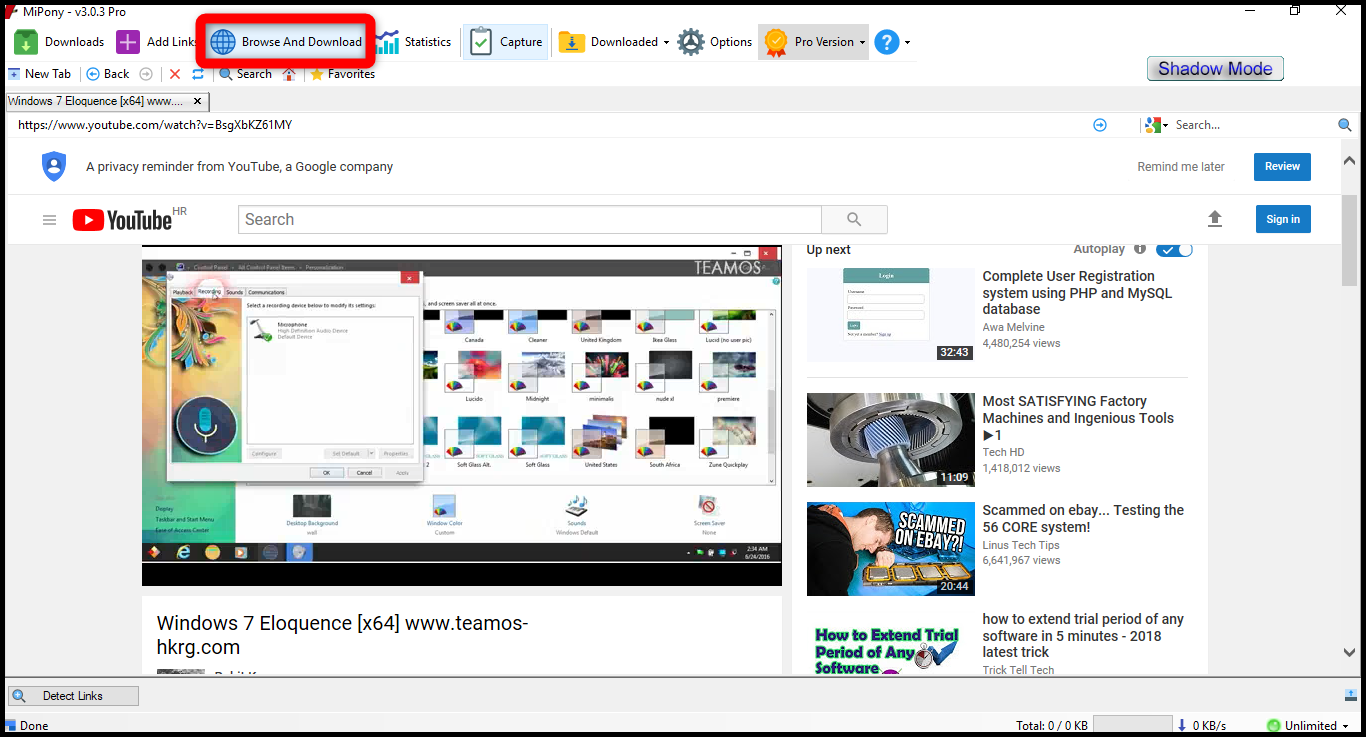
Task: Open Most SATISFYING Factory Machines title
Action: 1078,418
